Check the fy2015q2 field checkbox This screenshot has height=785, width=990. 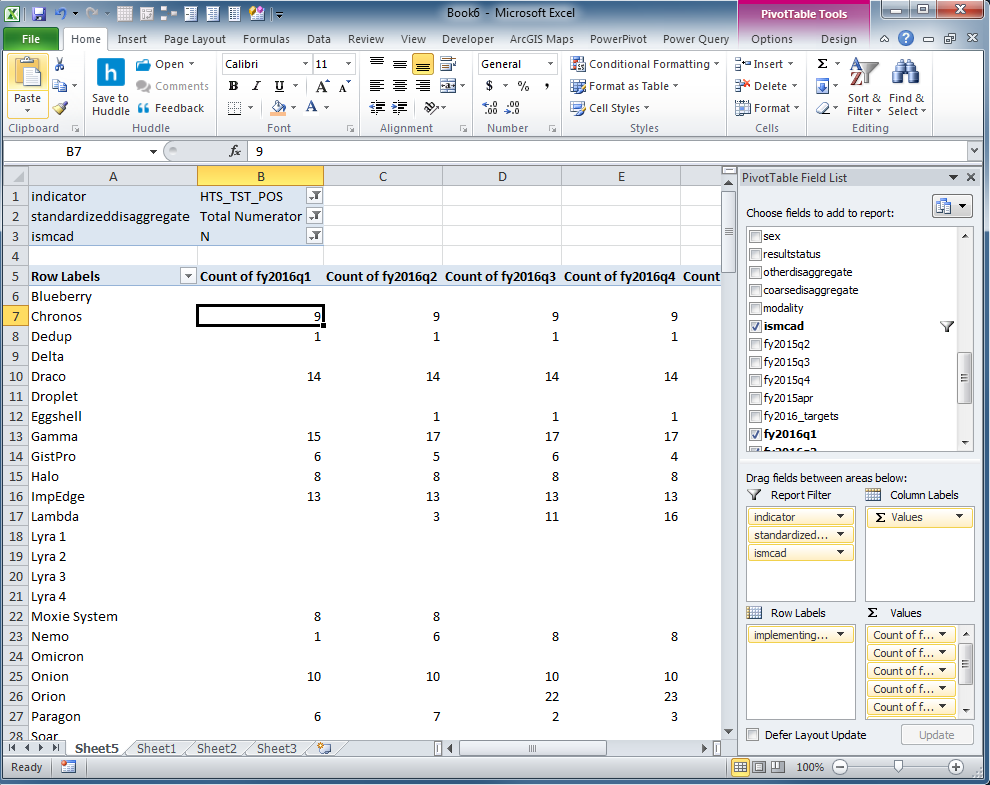755,344
